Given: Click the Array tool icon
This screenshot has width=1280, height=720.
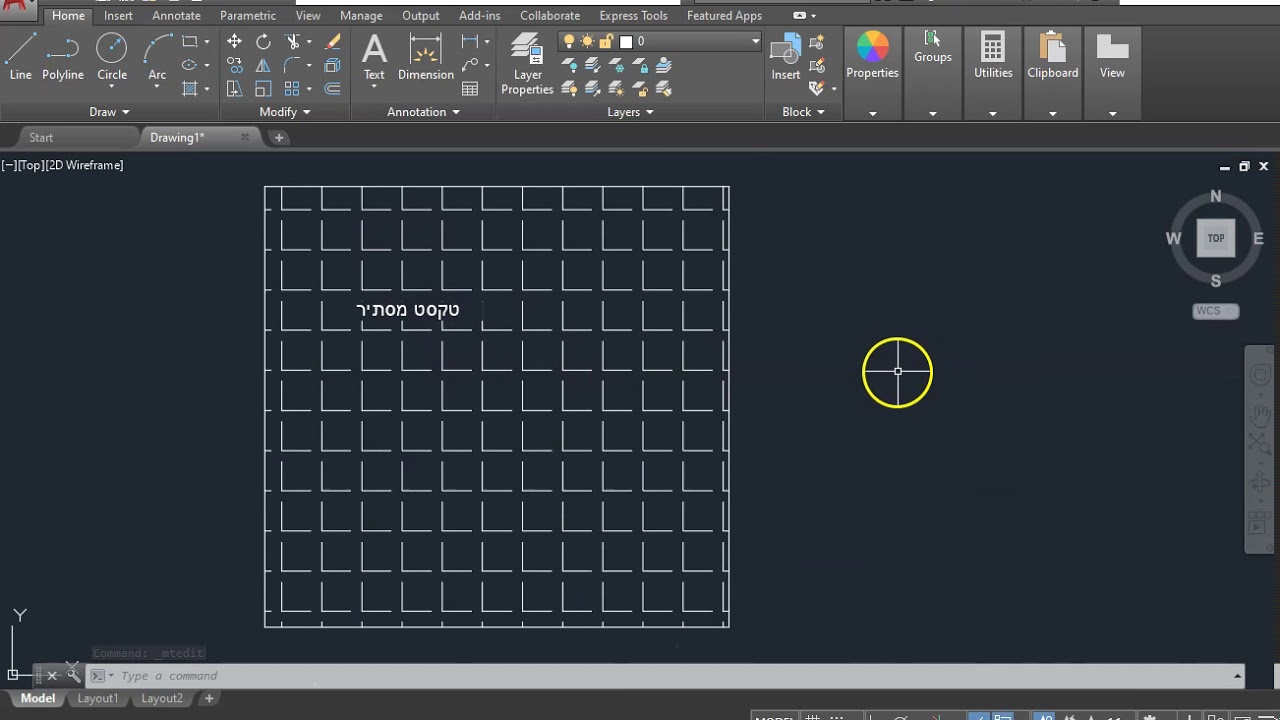Looking at the screenshot, I should pyautogui.click(x=292, y=89).
